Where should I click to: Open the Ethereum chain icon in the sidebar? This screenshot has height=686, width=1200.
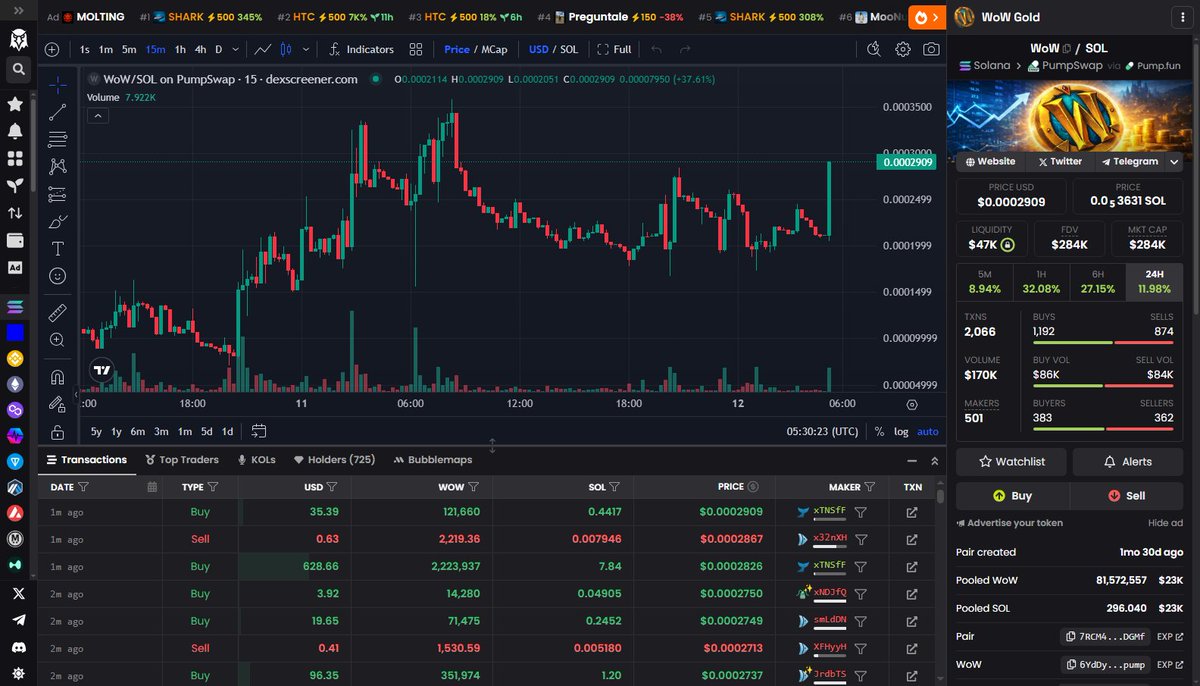pos(15,384)
